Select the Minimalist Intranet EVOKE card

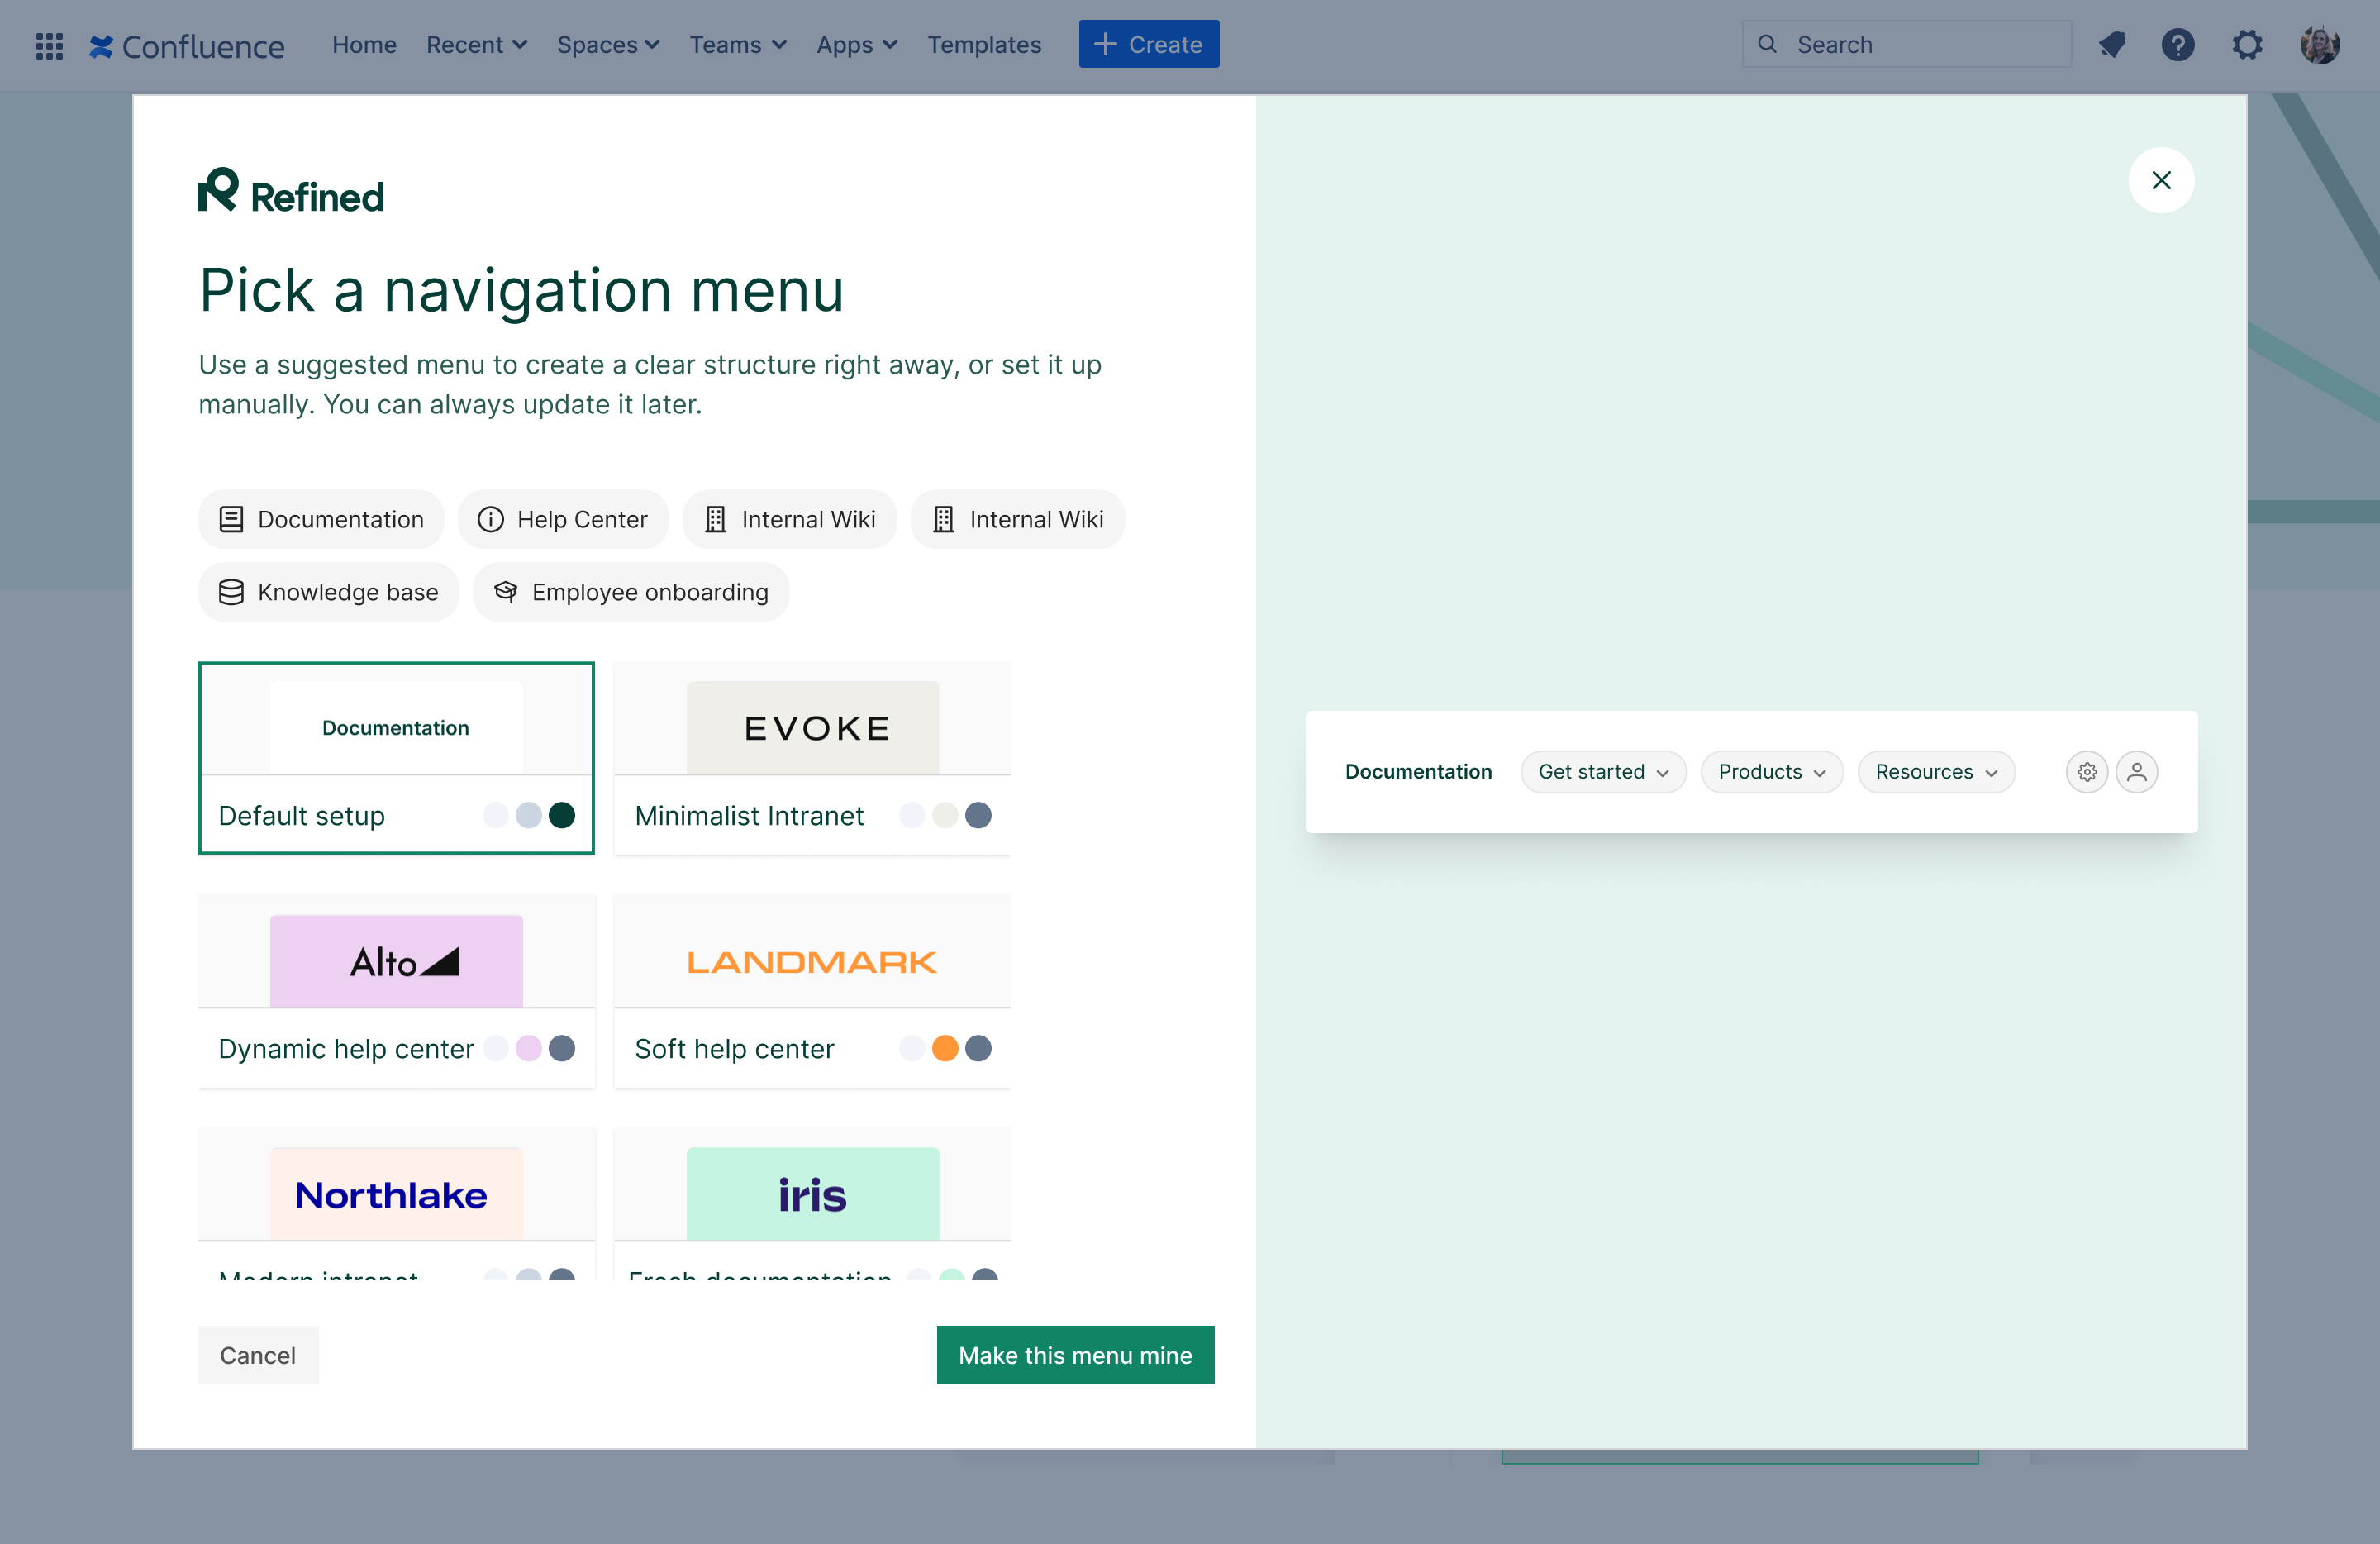point(812,757)
